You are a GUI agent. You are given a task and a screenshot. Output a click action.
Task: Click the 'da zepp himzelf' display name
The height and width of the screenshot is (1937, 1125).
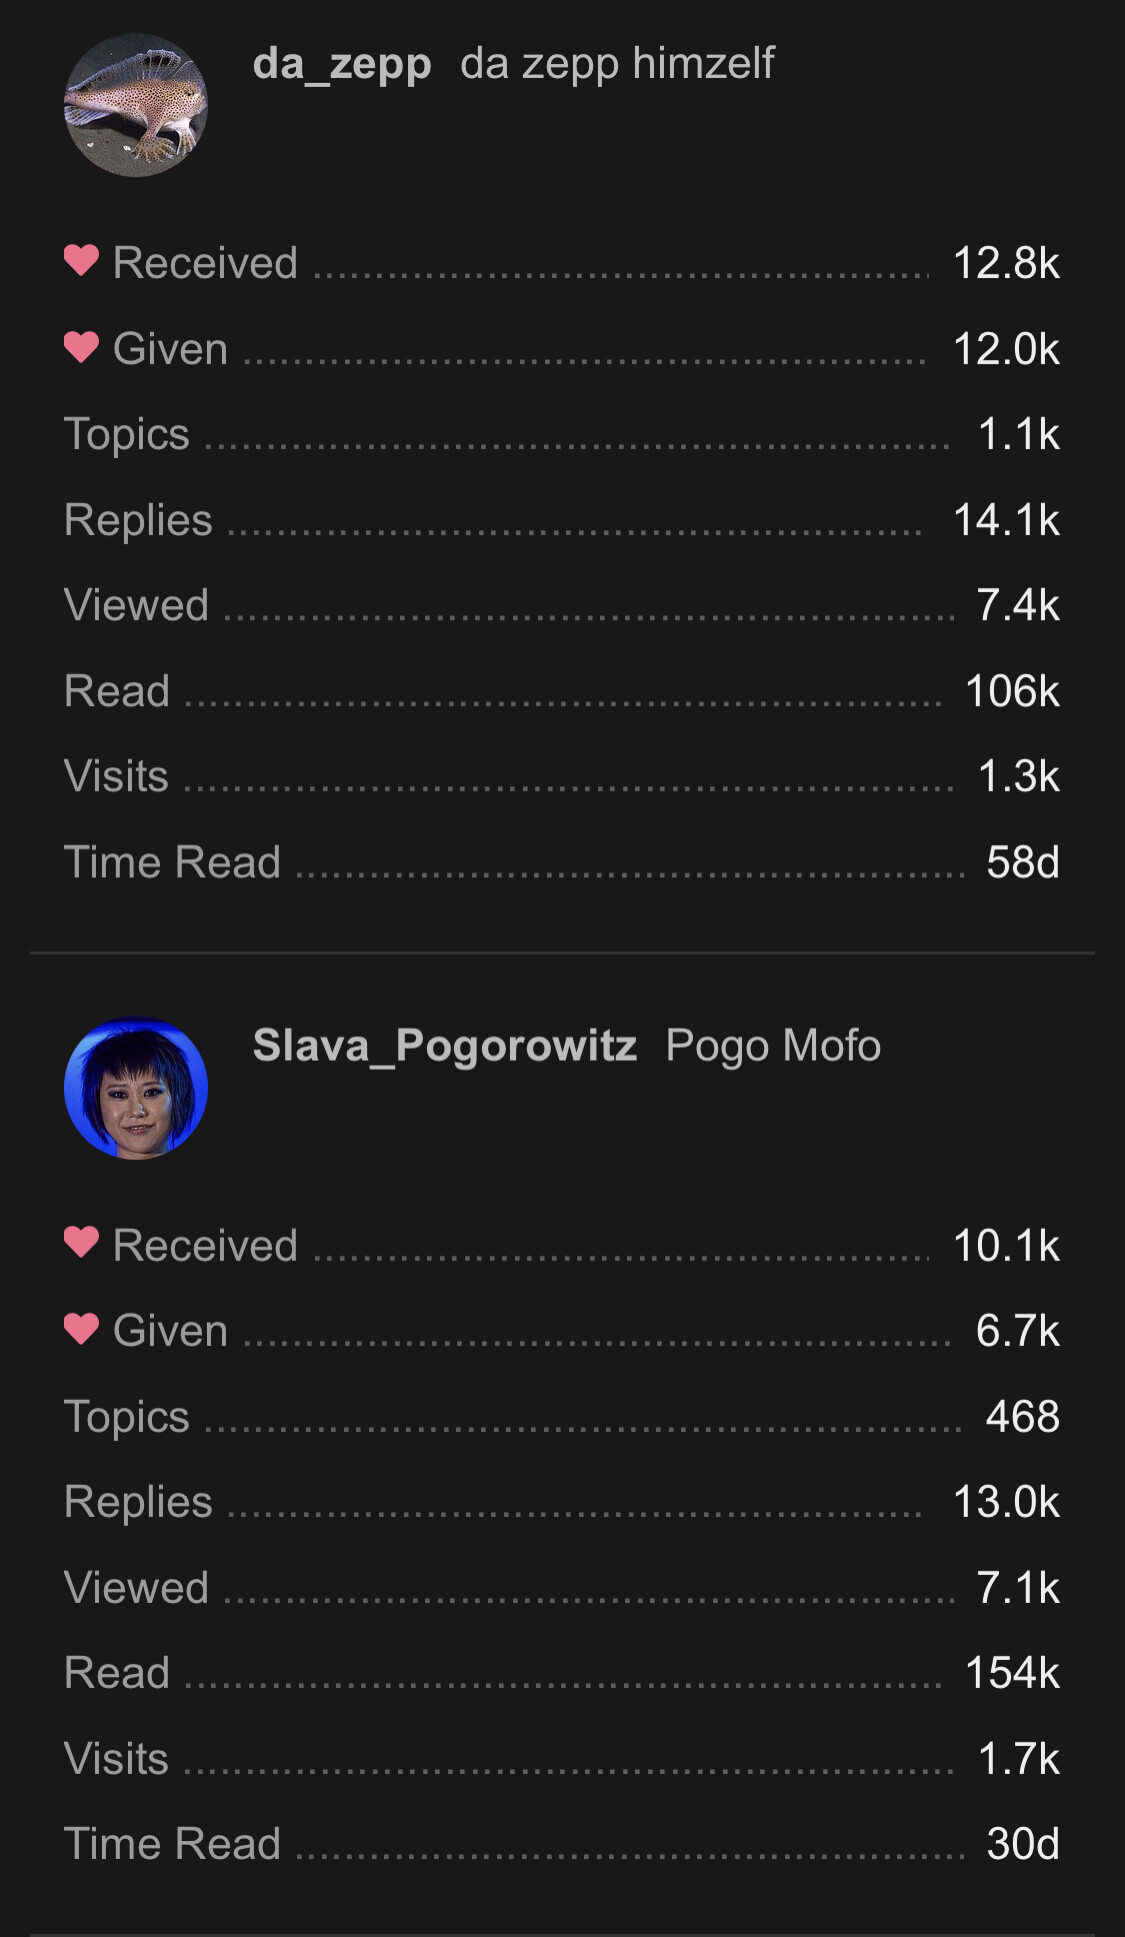(617, 64)
